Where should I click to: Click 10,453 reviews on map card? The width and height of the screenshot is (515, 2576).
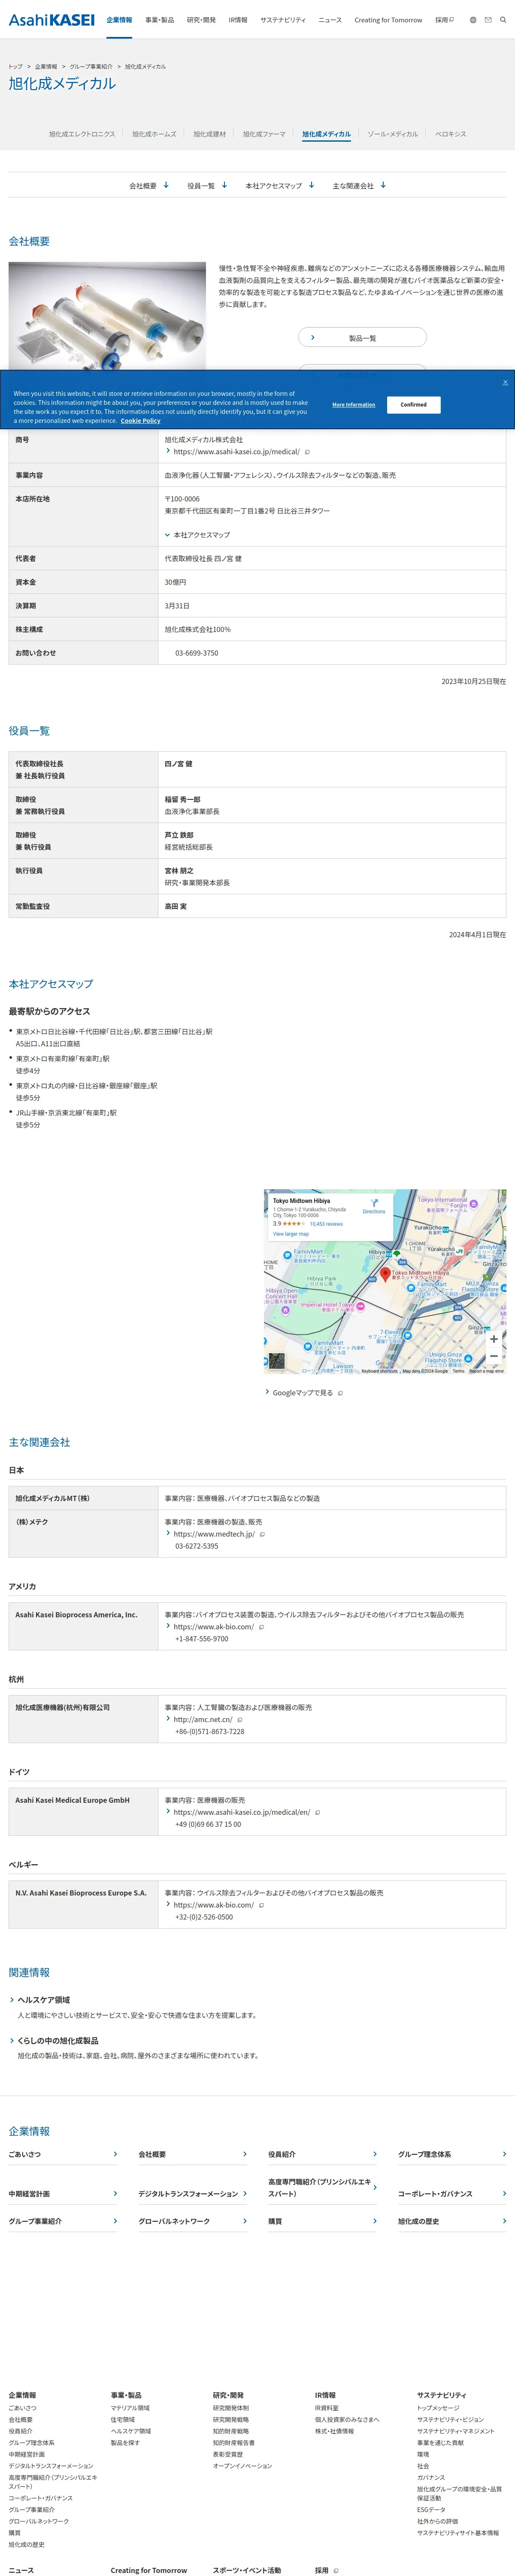tap(326, 1224)
